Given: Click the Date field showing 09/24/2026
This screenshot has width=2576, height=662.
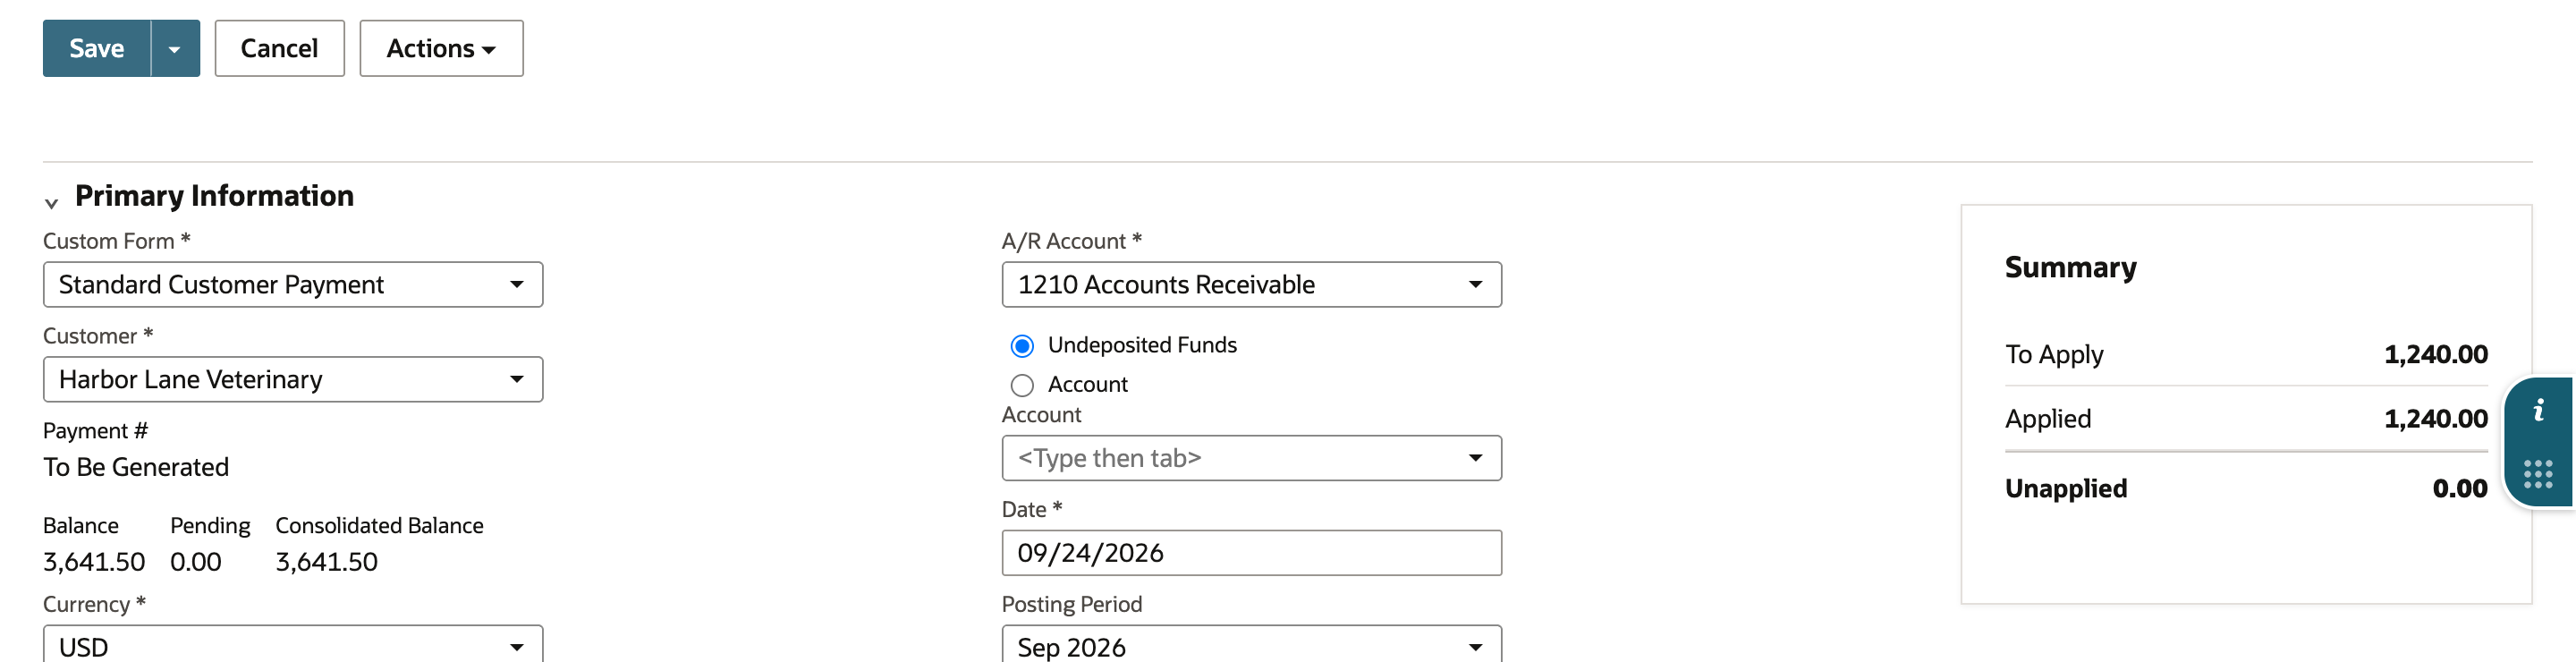Looking at the screenshot, I should click(x=1251, y=553).
